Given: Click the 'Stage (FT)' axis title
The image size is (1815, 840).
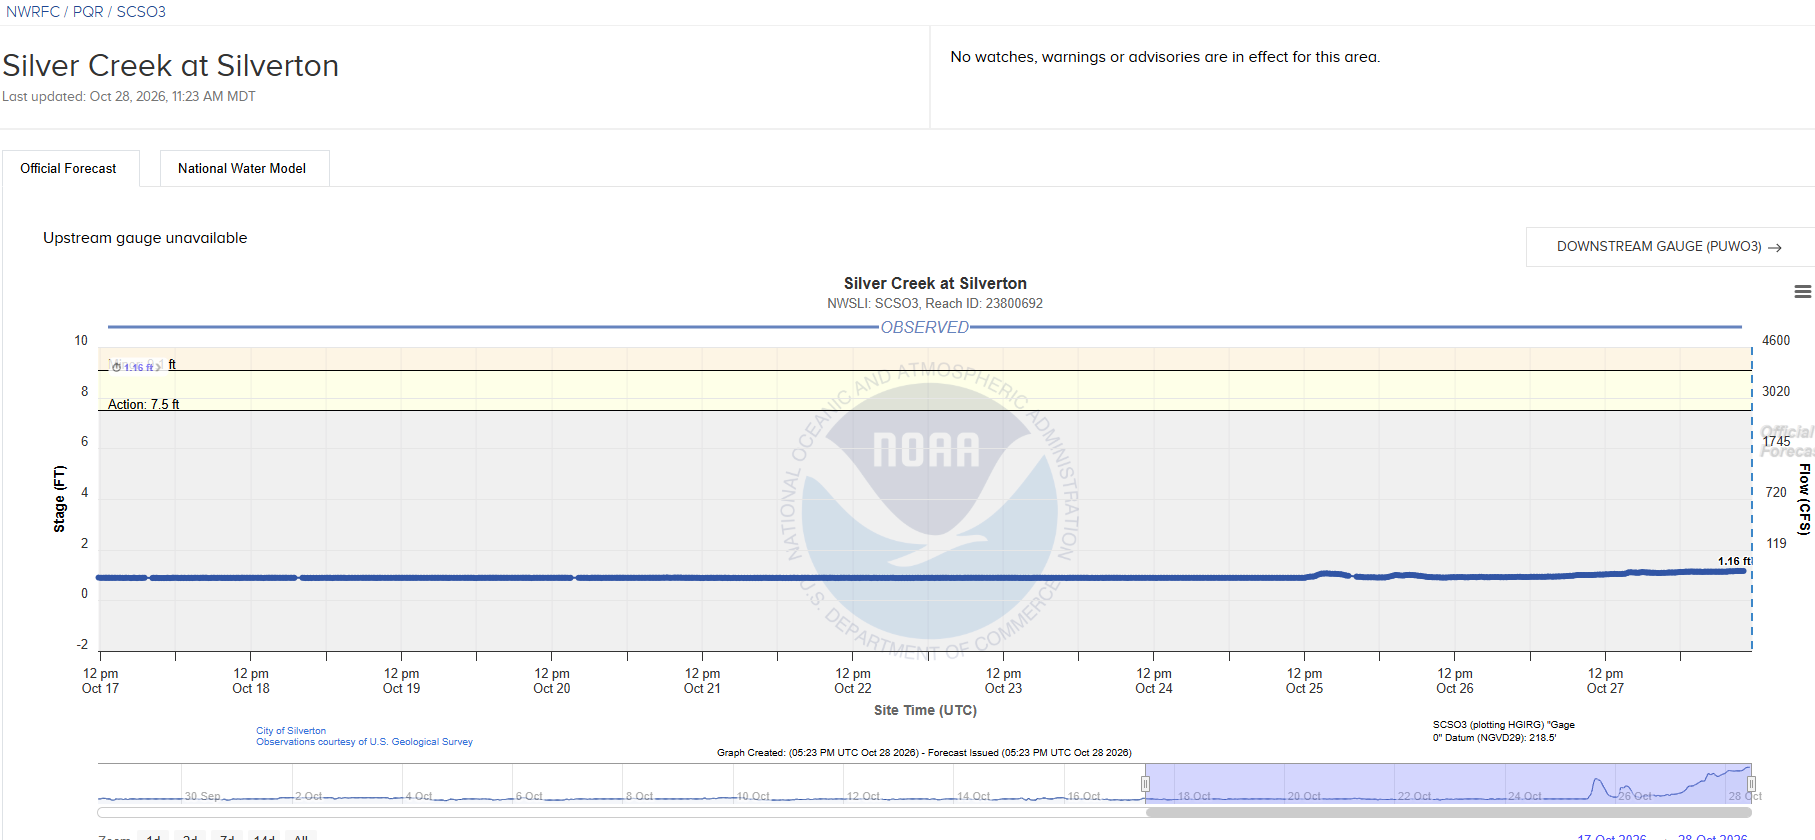Looking at the screenshot, I should [59, 498].
